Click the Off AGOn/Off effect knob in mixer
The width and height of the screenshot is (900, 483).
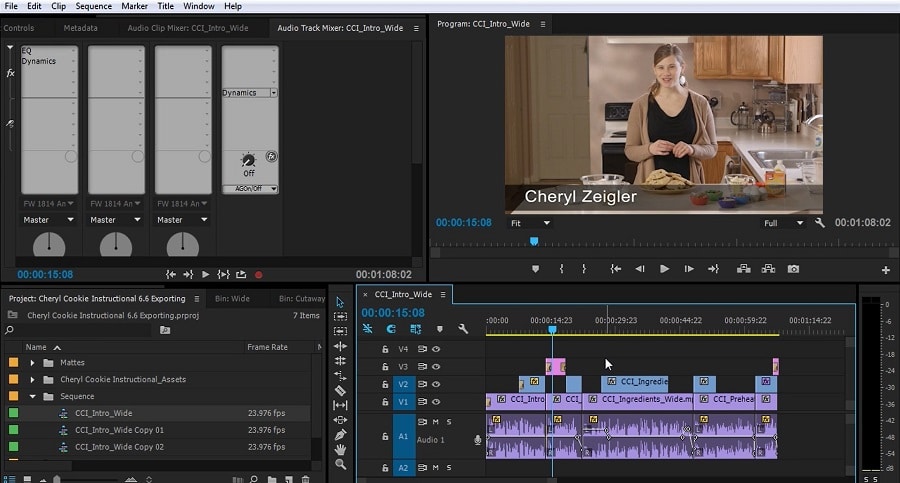tap(249, 161)
